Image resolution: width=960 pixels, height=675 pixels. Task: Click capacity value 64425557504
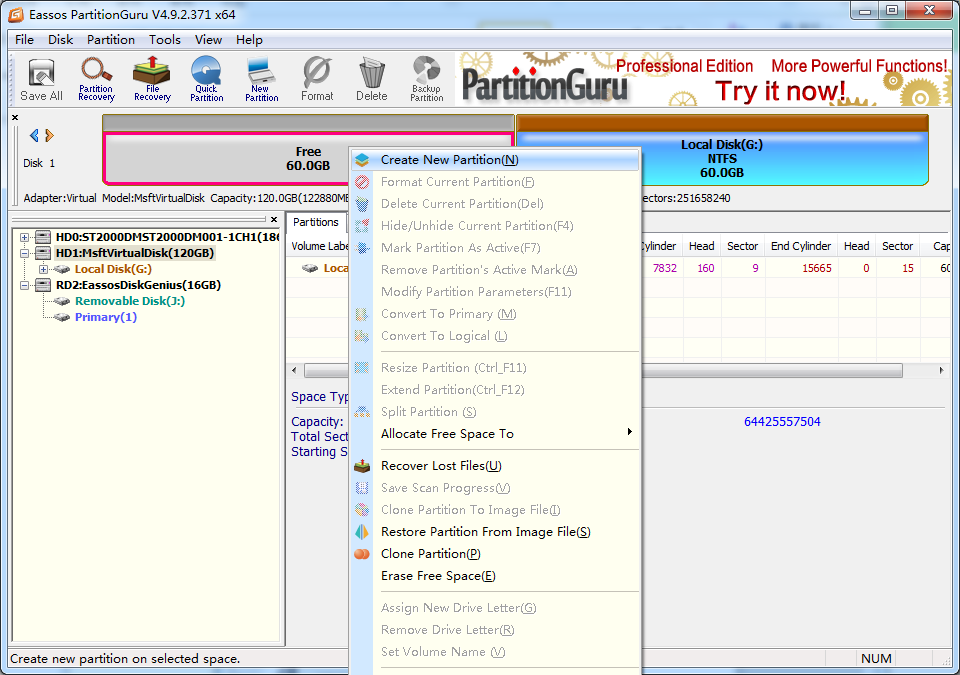click(782, 421)
